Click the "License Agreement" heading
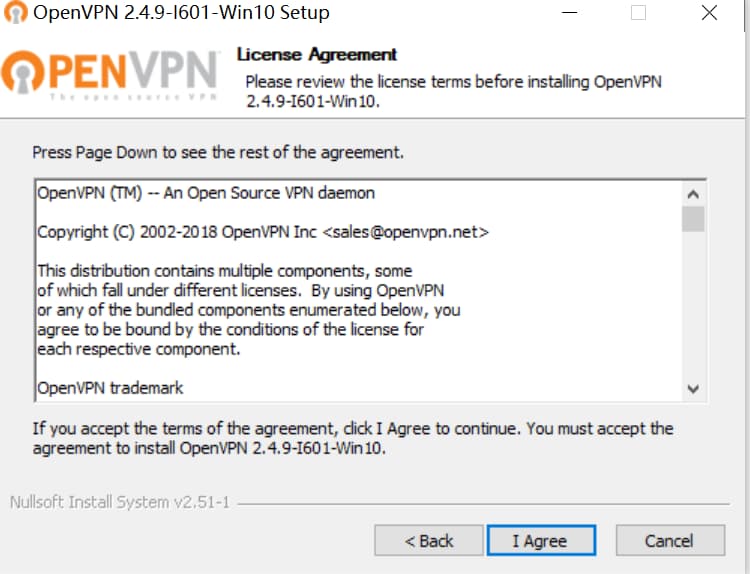Viewport: 750px width, 574px height. tap(316, 55)
